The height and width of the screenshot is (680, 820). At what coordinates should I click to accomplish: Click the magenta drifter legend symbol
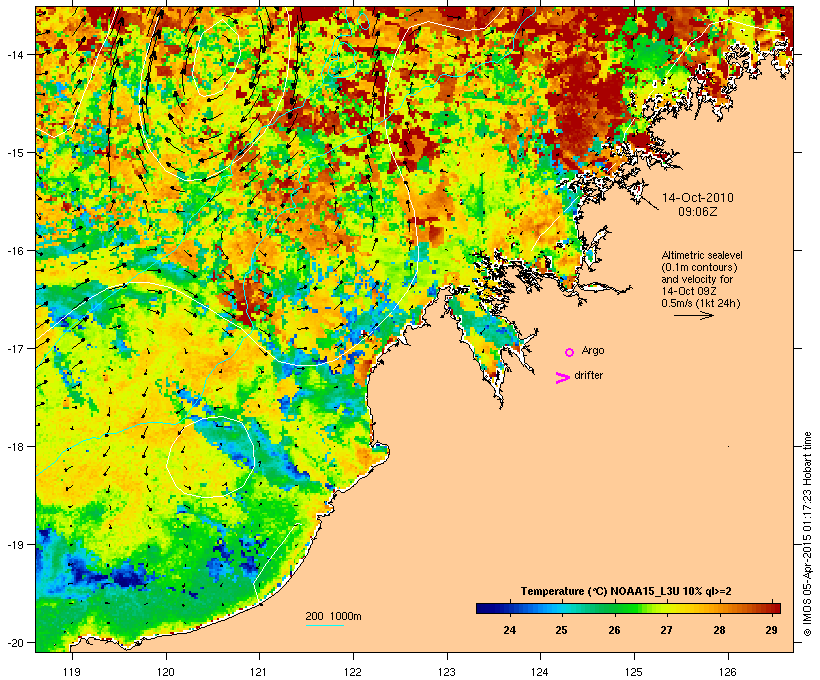tap(562, 378)
